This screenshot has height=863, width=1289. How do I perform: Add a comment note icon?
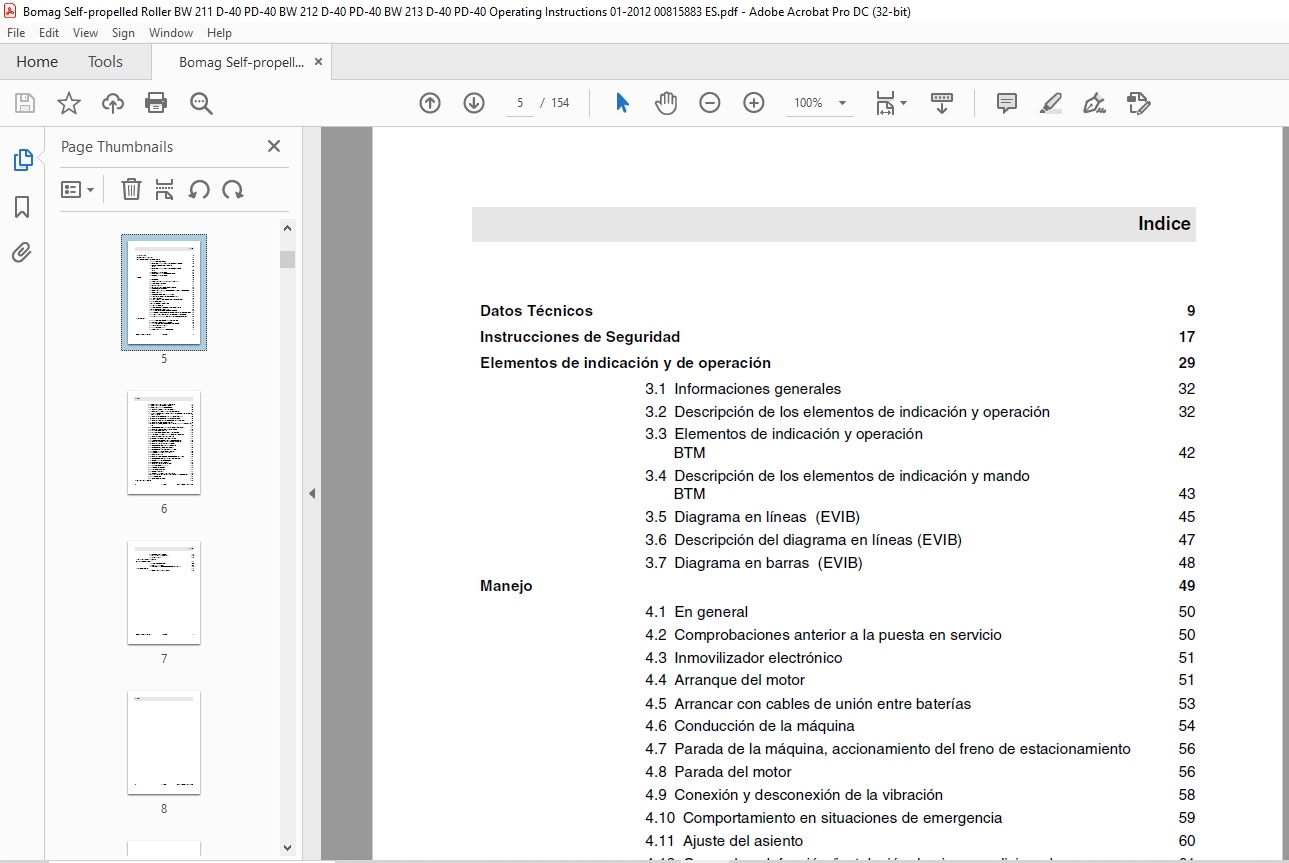[x=1007, y=103]
